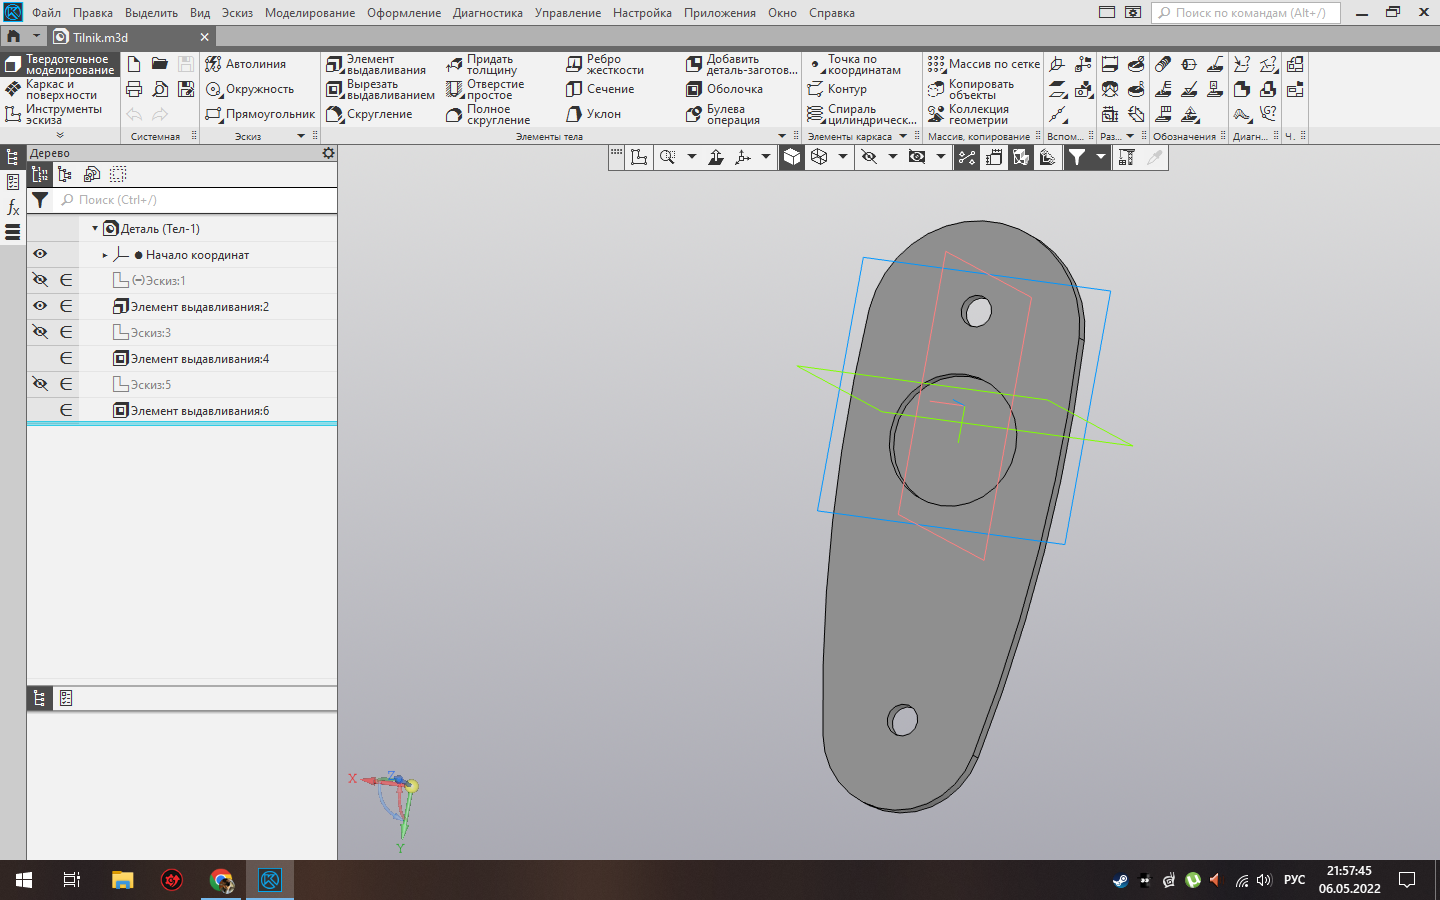Open the Моделирование menu
1440x900 pixels.
point(309,13)
